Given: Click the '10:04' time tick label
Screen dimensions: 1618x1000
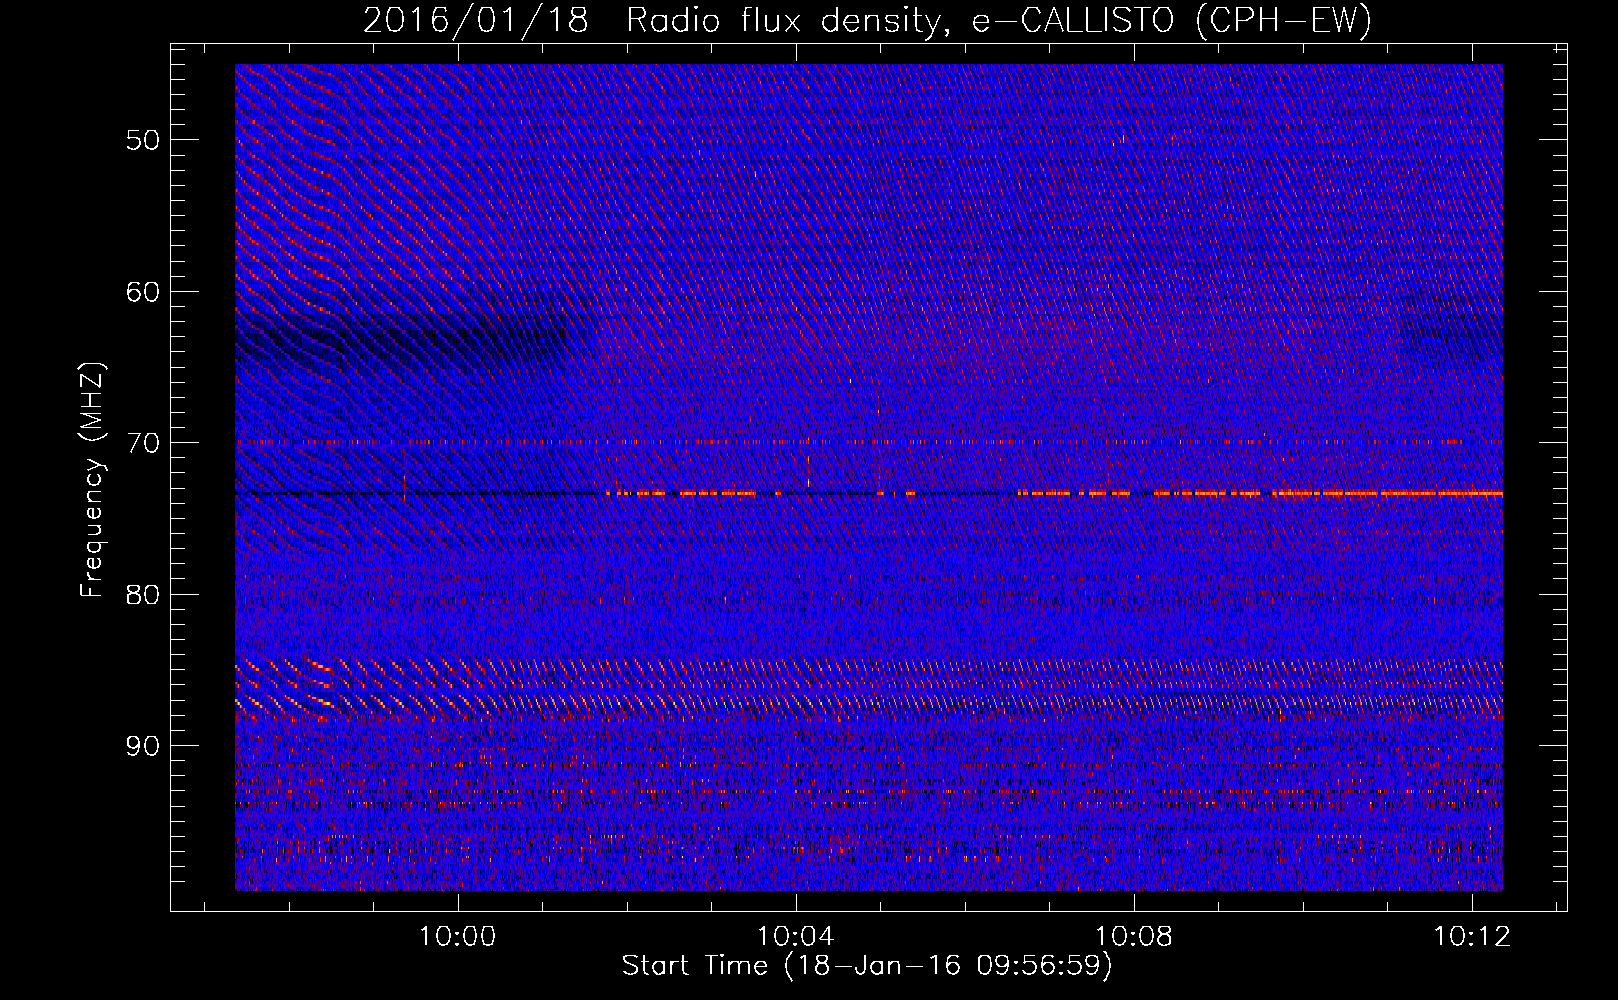Looking at the screenshot, I should [796, 936].
